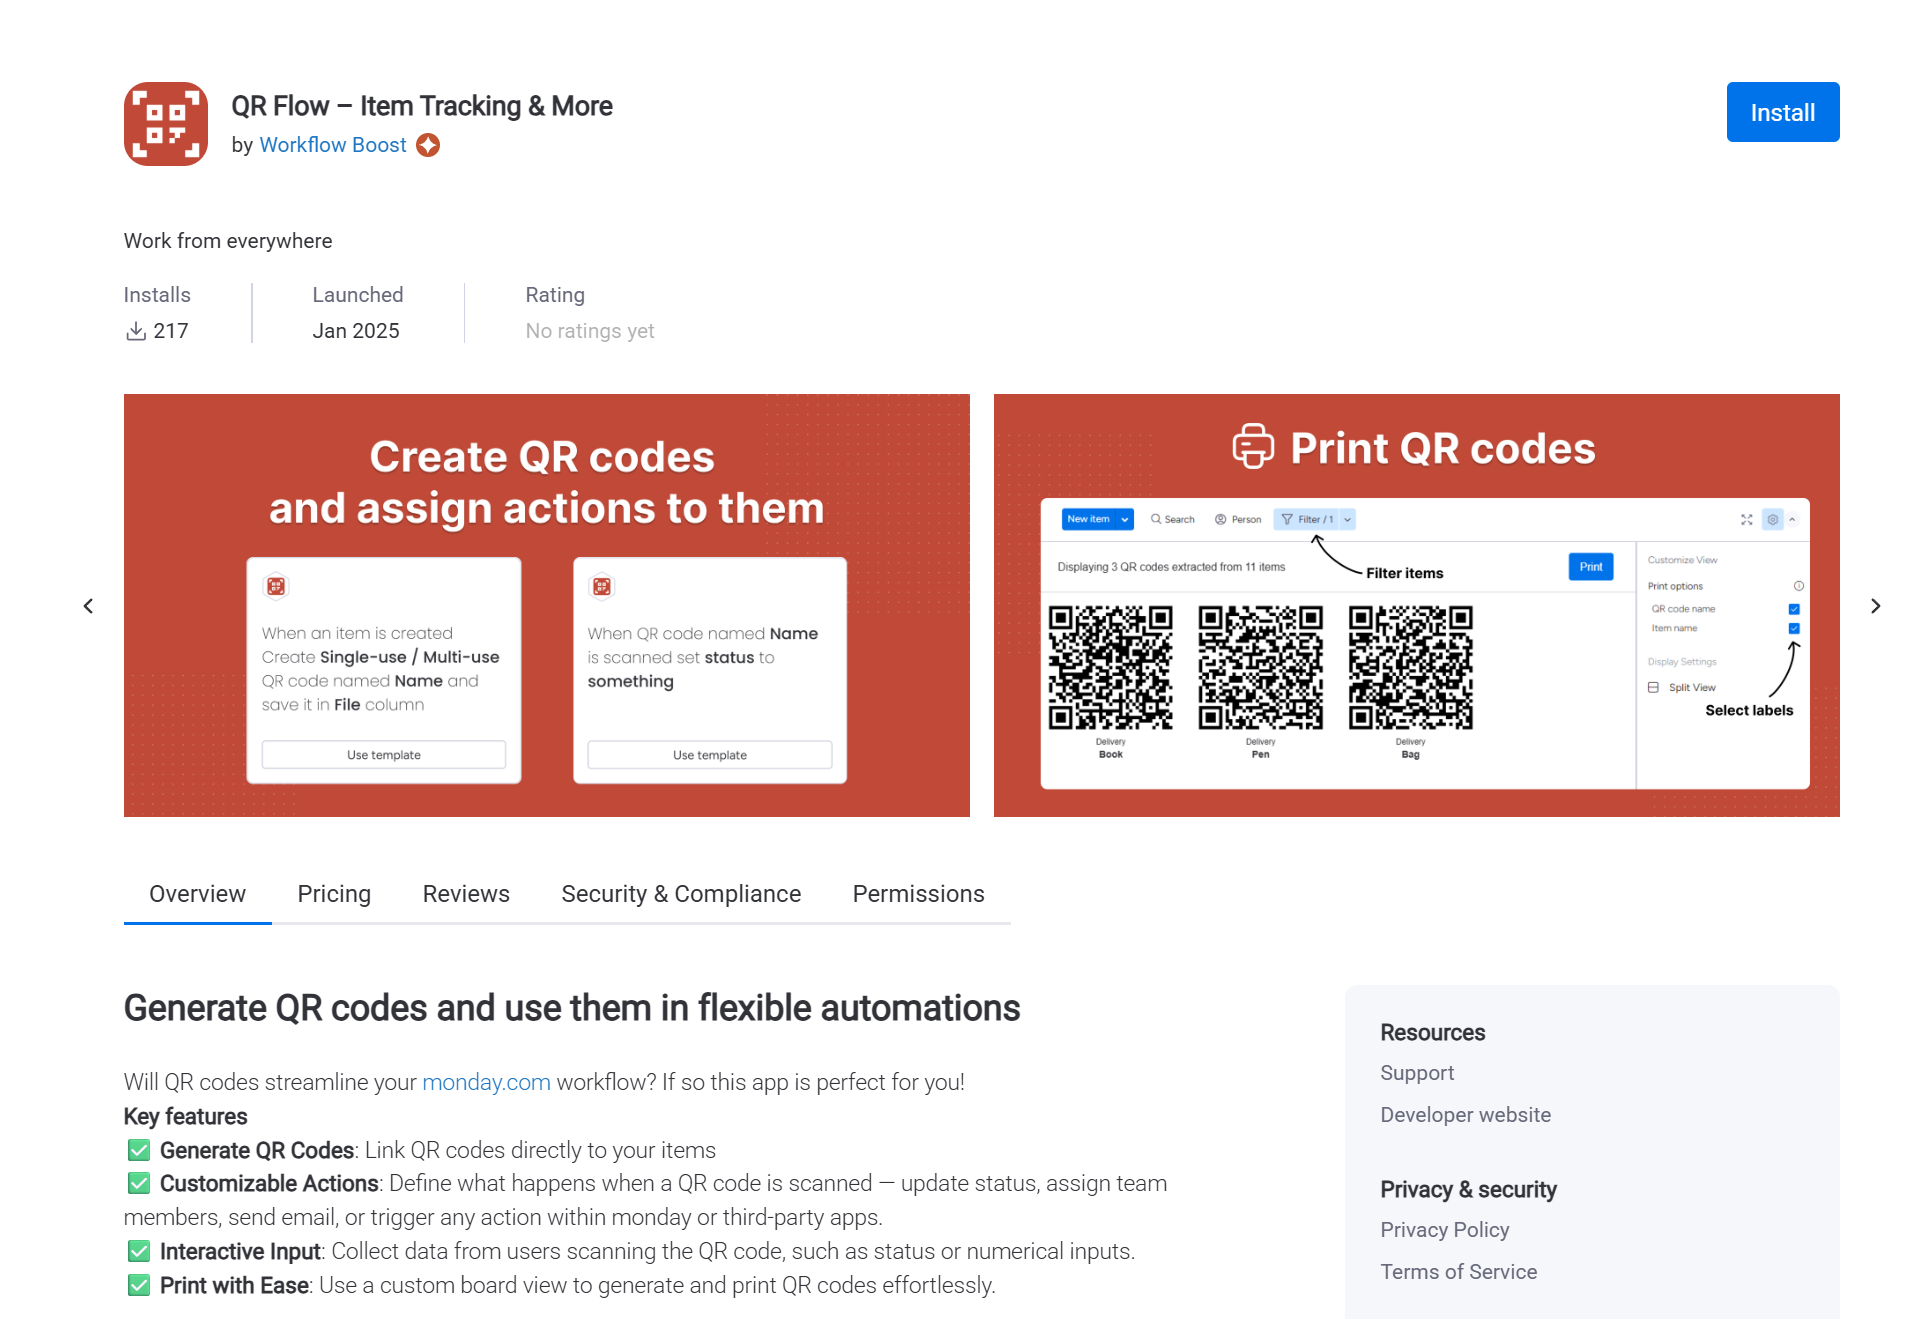Screen dimensions: 1918x1319
Task: Open the Security & Compliance tab
Action: coord(681,894)
